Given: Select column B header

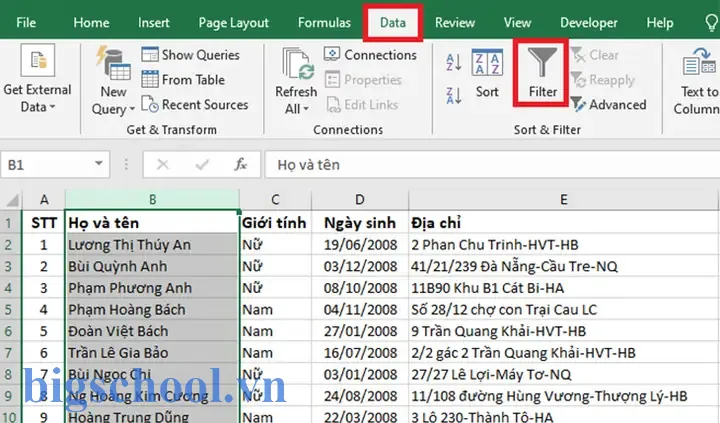Looking at the screenshot, I should click(152, 199).
